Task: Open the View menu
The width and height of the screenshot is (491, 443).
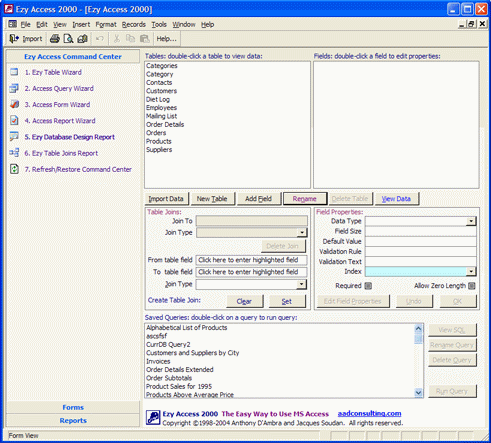Action: [x=60, y=25]
